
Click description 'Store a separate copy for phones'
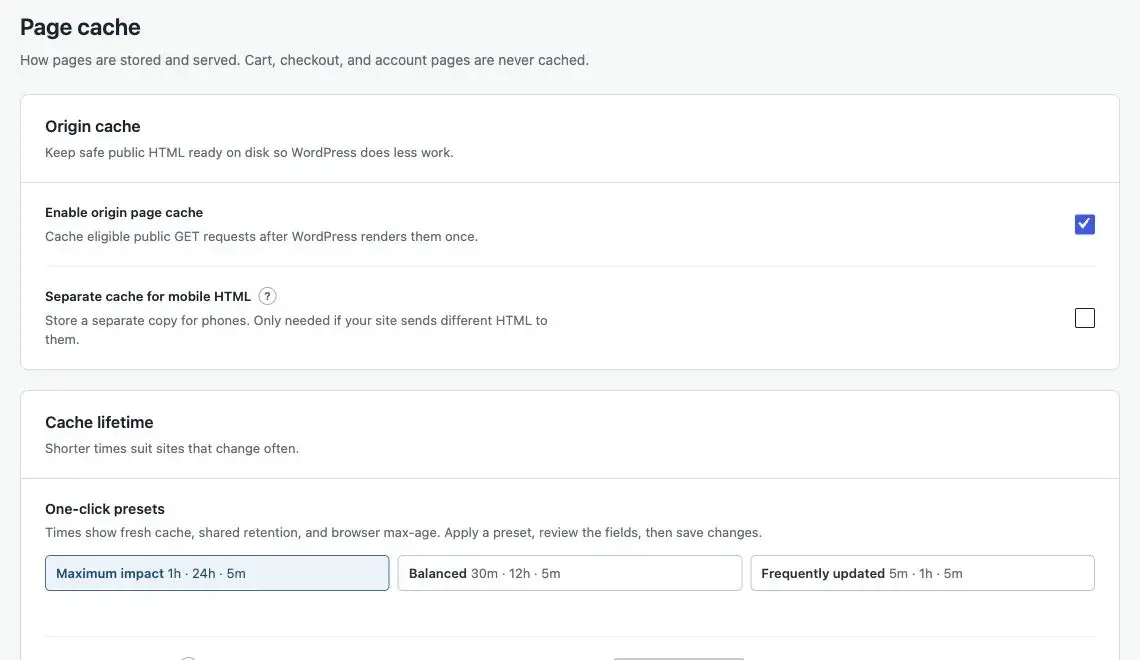click(x=146, y=321)
